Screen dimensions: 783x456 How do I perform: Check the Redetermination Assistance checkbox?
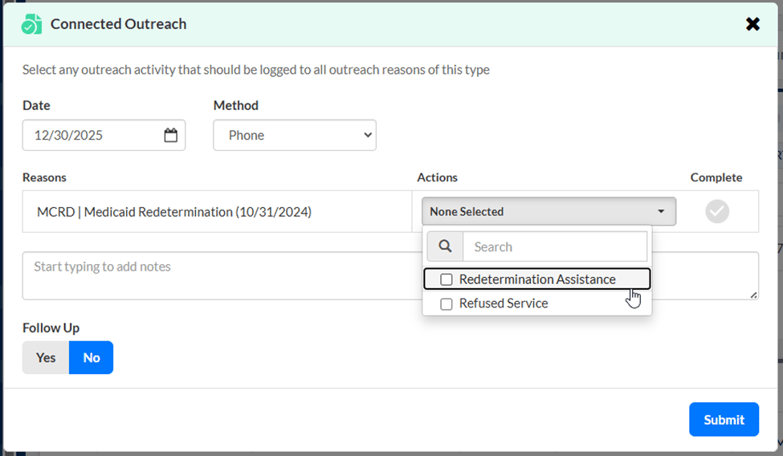click(447, 279)
